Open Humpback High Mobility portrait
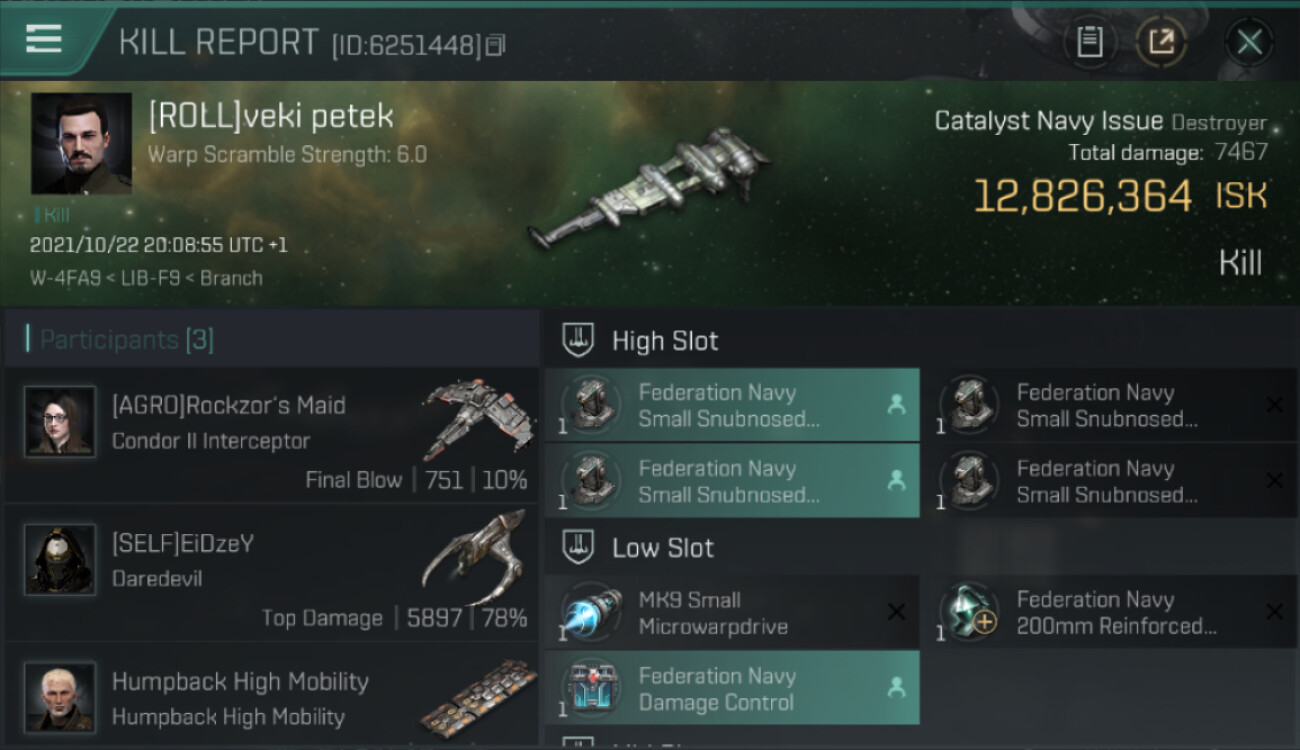The image size is (1300, 750). [x=60, y=696]
